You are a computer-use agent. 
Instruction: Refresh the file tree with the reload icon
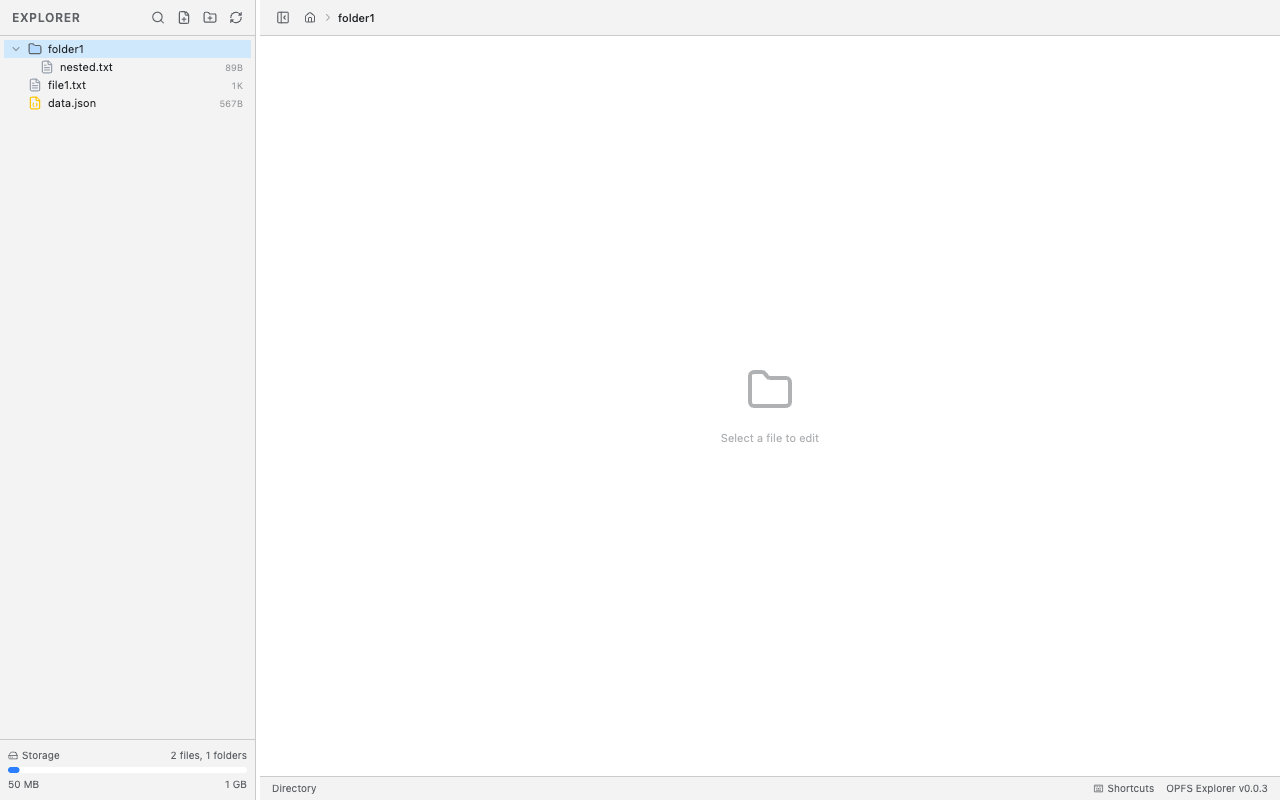coord(236,17)
